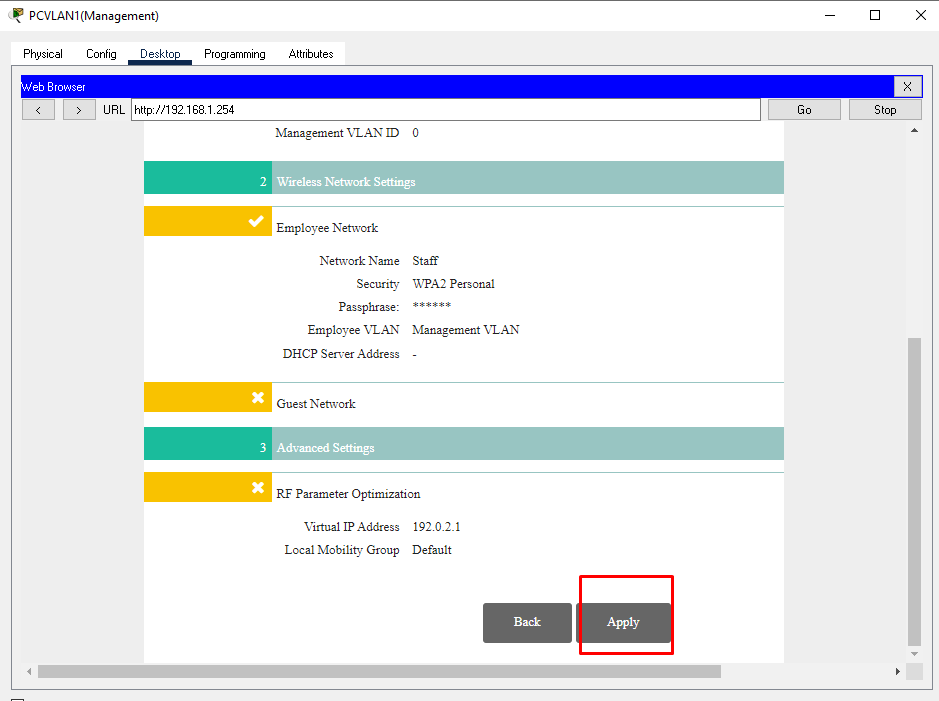Click the Virtual IP Address 192.0.2.1
Image resolution: width=939 pixels, height=701 pixels.
pos(437,527)
